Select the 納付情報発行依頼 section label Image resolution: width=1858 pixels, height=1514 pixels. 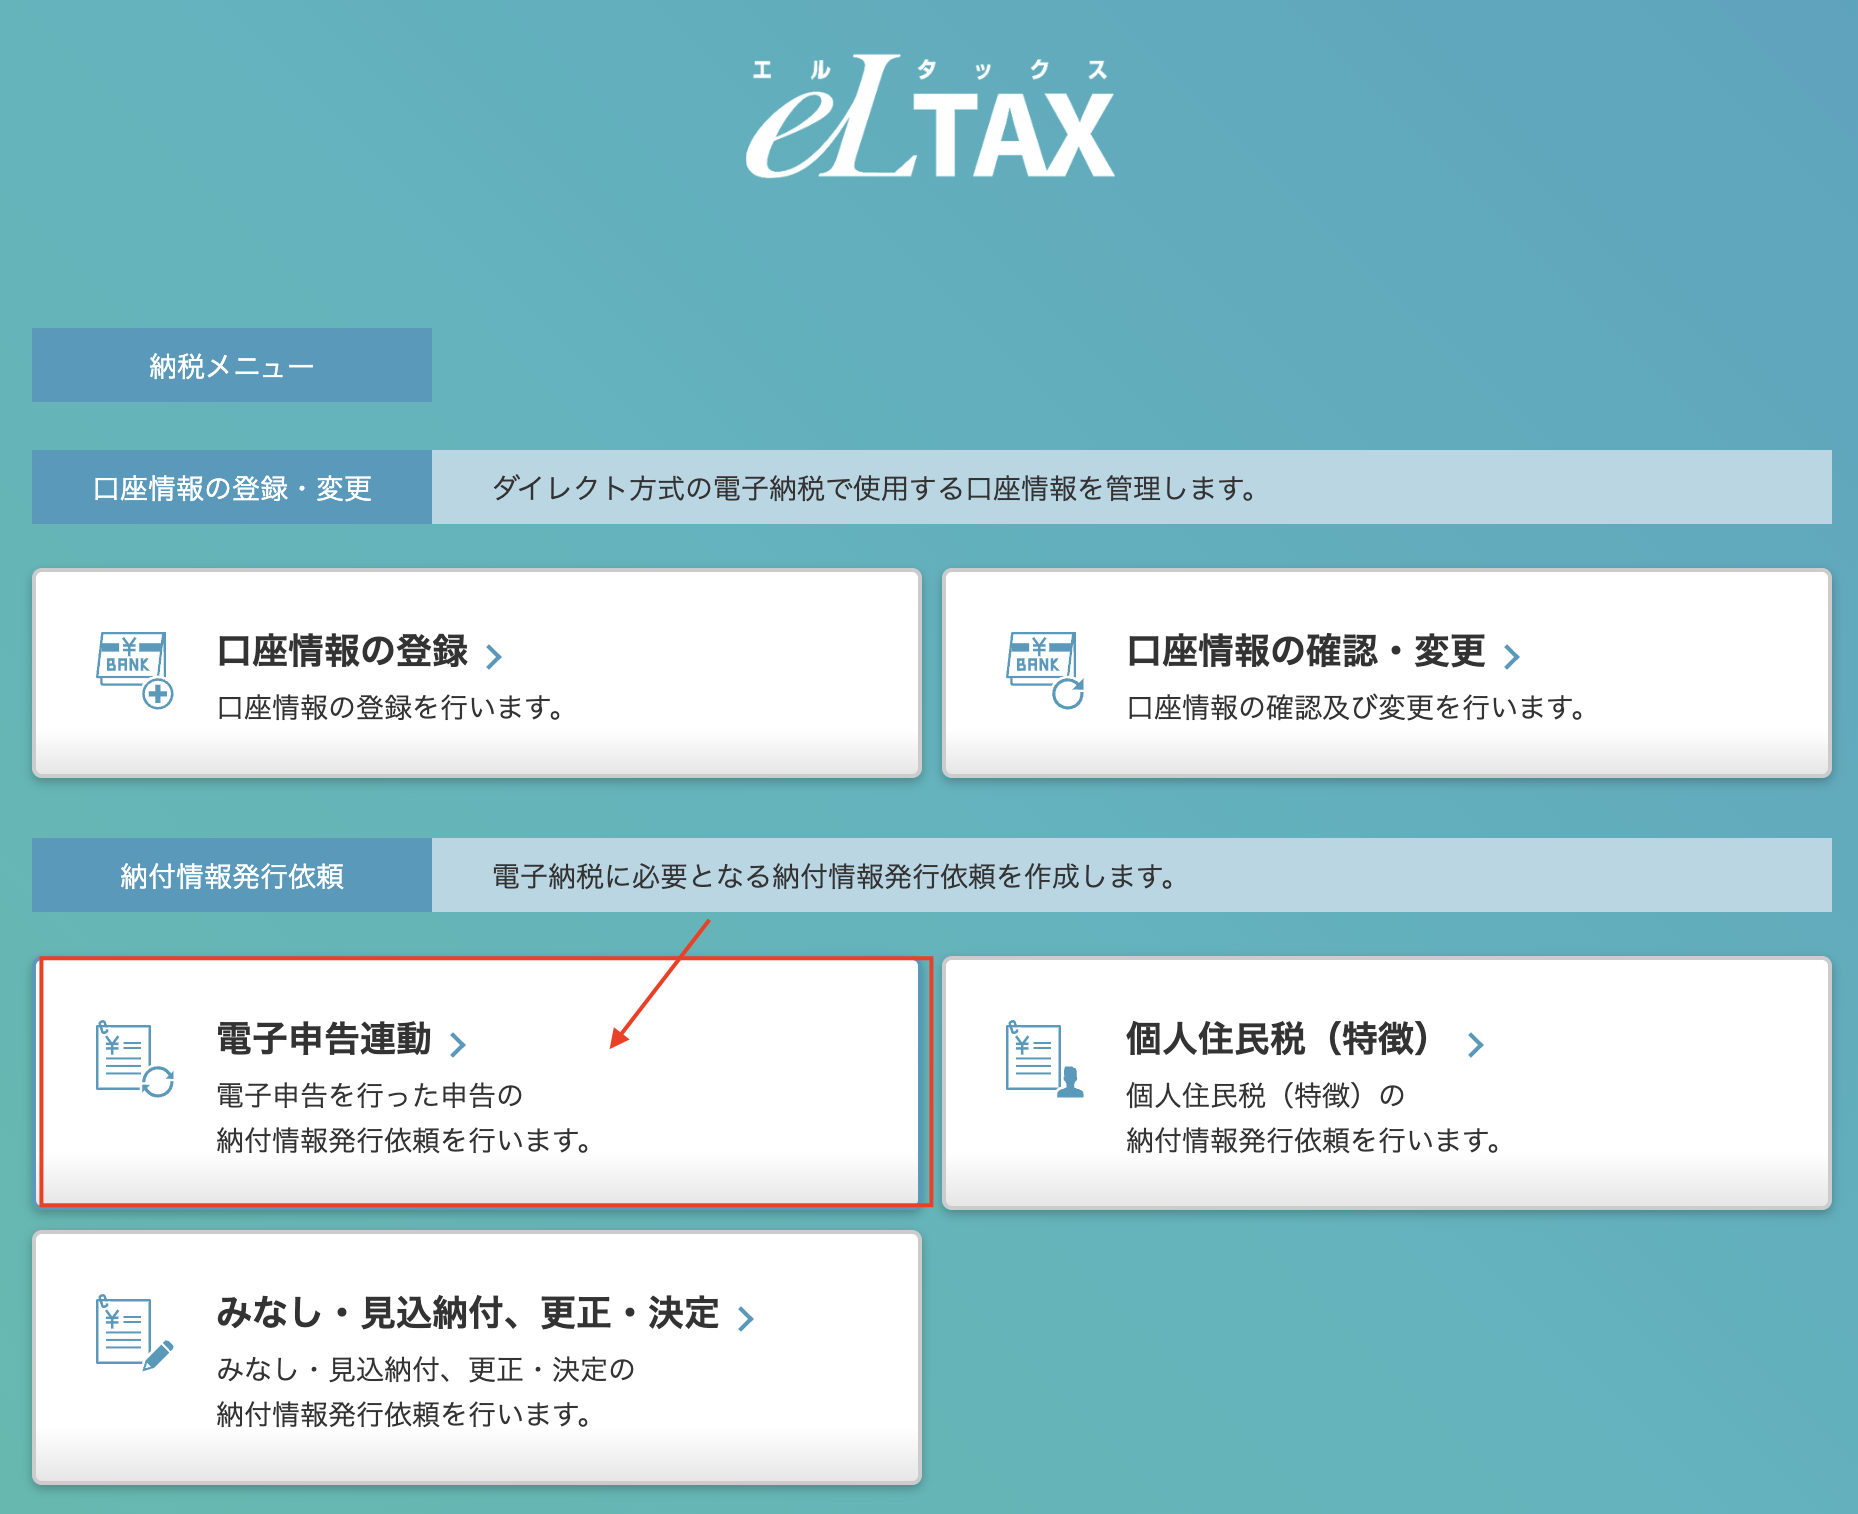[232, 875]
